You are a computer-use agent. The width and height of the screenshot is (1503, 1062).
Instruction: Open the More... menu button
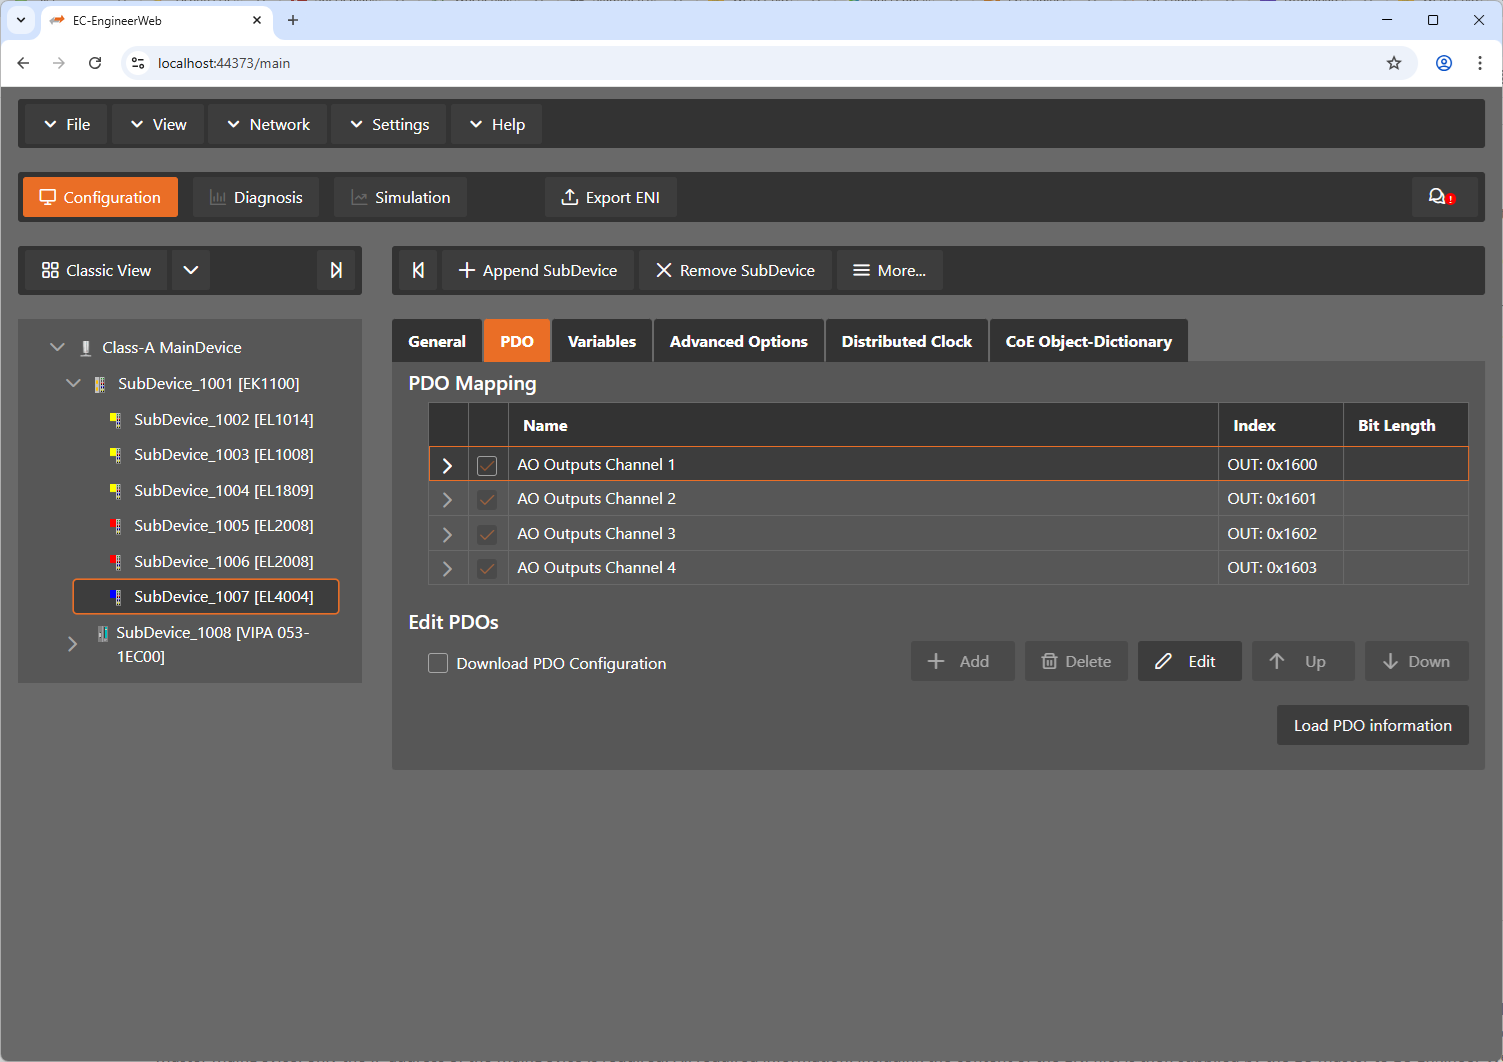point(889,270)
